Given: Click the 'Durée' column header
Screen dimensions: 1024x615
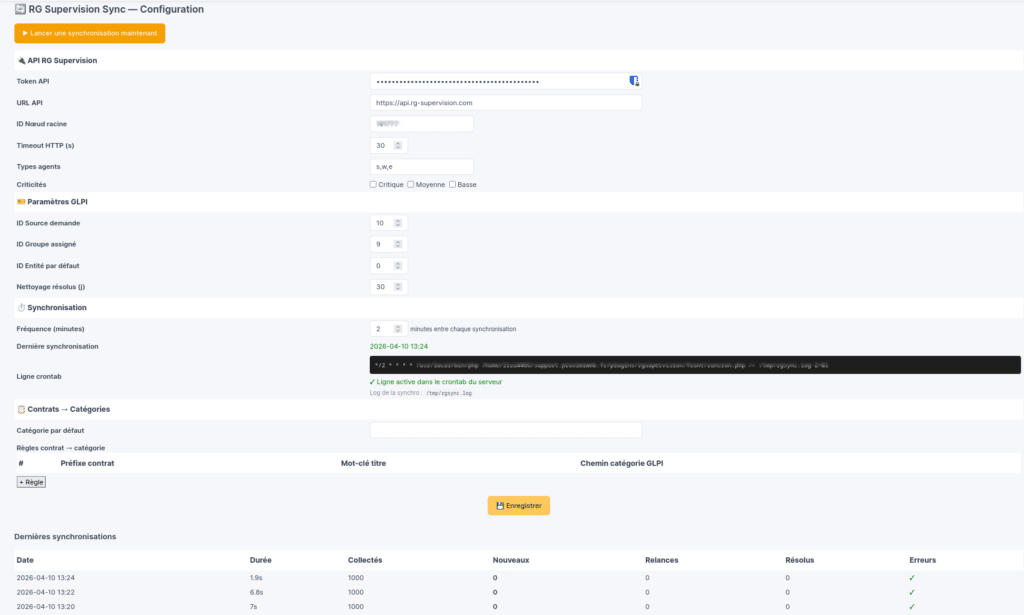Looking at the screenshot, I should point(261,560).
